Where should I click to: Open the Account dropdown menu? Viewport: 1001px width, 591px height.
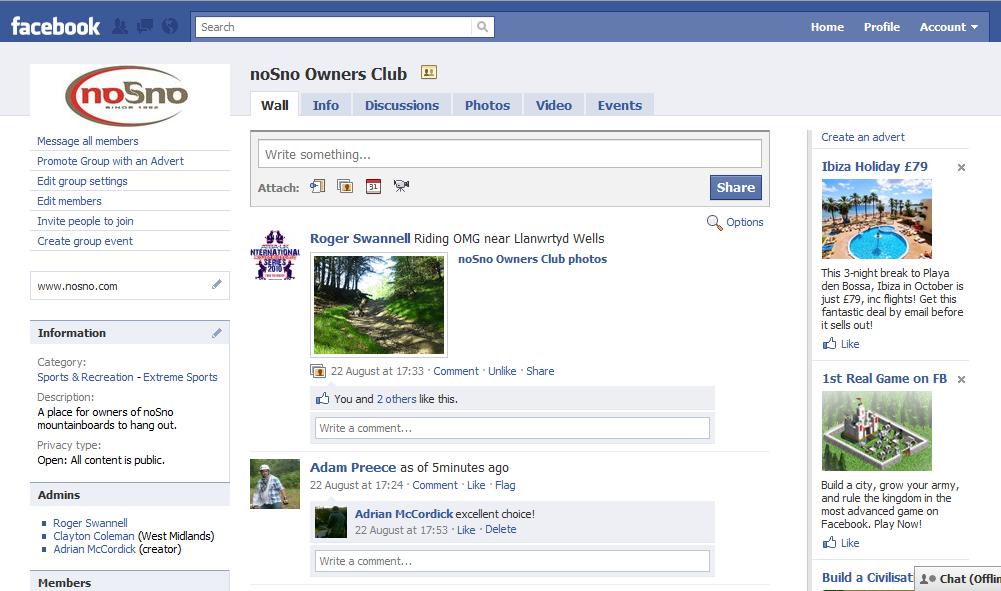(x=949, y=27)
